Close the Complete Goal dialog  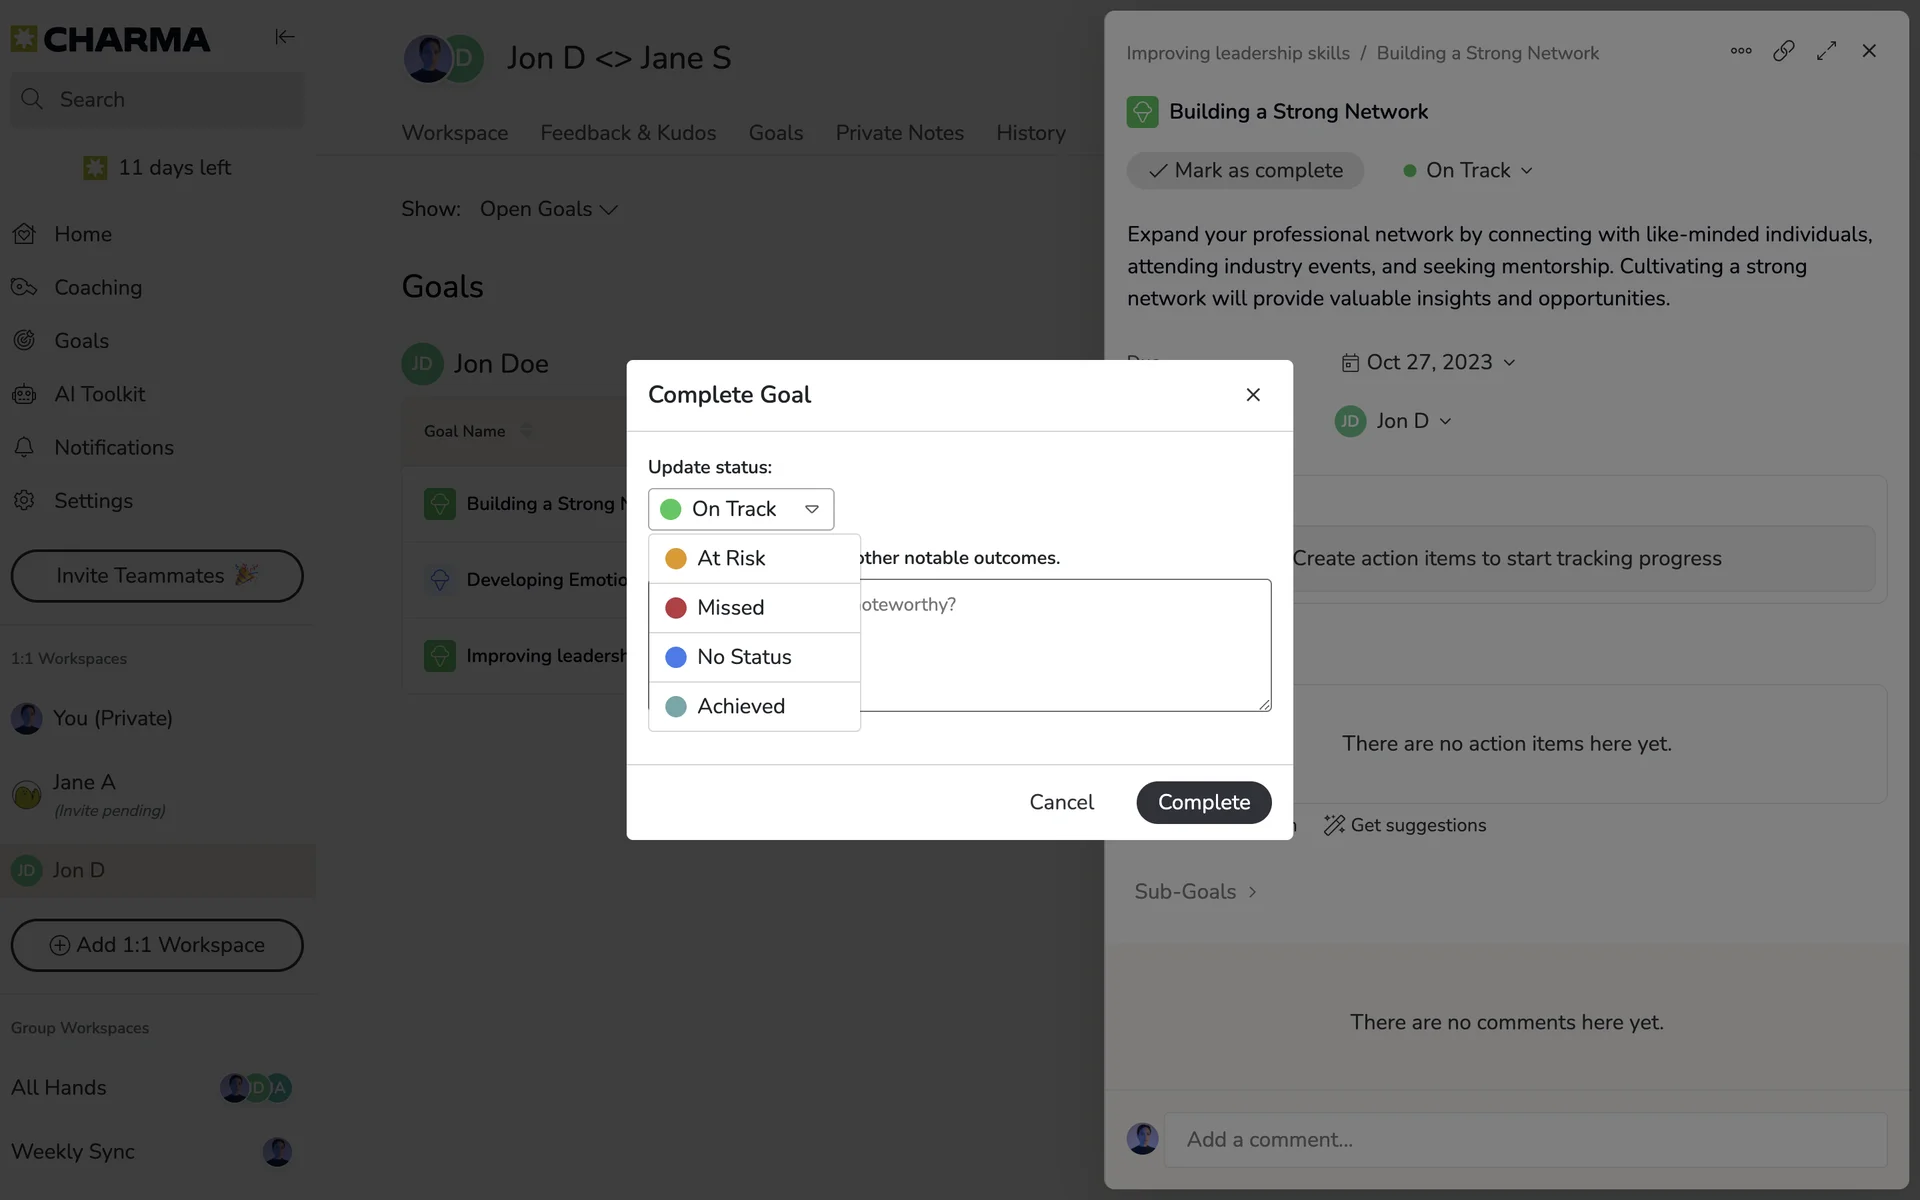coord(1252,395)
